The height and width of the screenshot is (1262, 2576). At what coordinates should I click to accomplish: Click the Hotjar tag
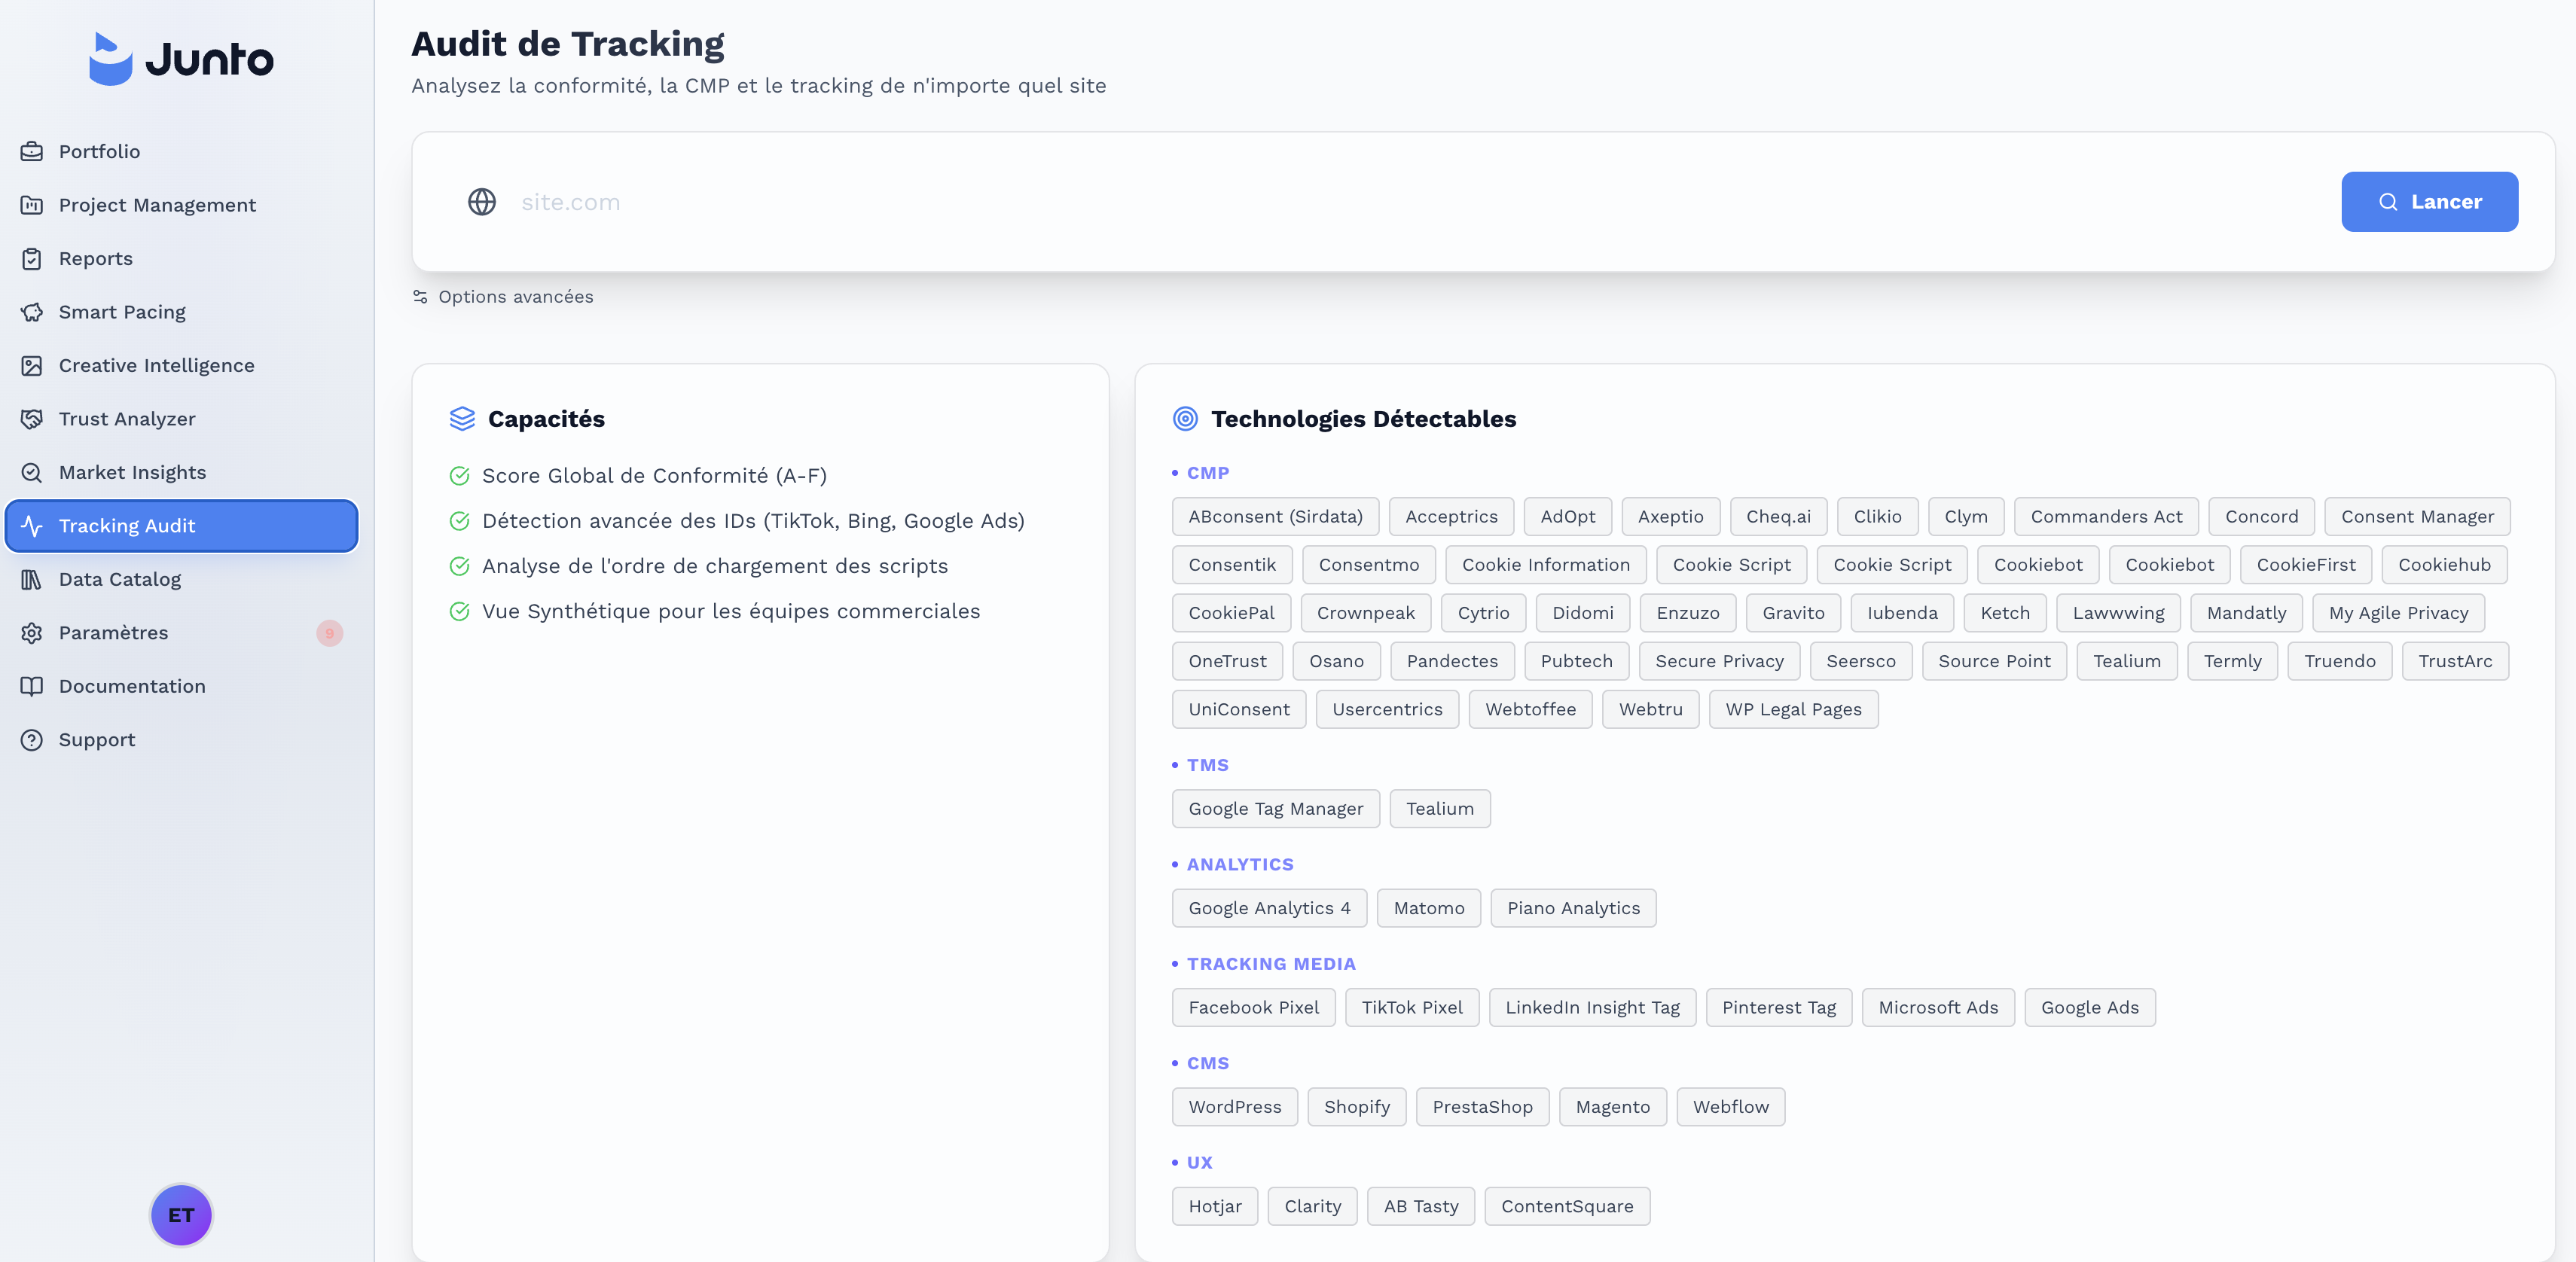coord(1214,1207)
